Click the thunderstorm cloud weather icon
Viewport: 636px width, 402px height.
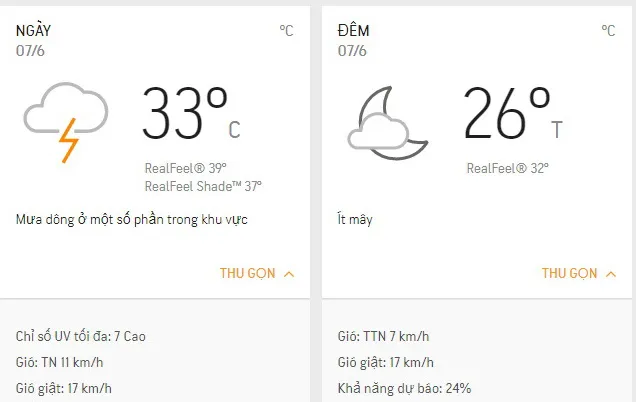coord(66,121)
